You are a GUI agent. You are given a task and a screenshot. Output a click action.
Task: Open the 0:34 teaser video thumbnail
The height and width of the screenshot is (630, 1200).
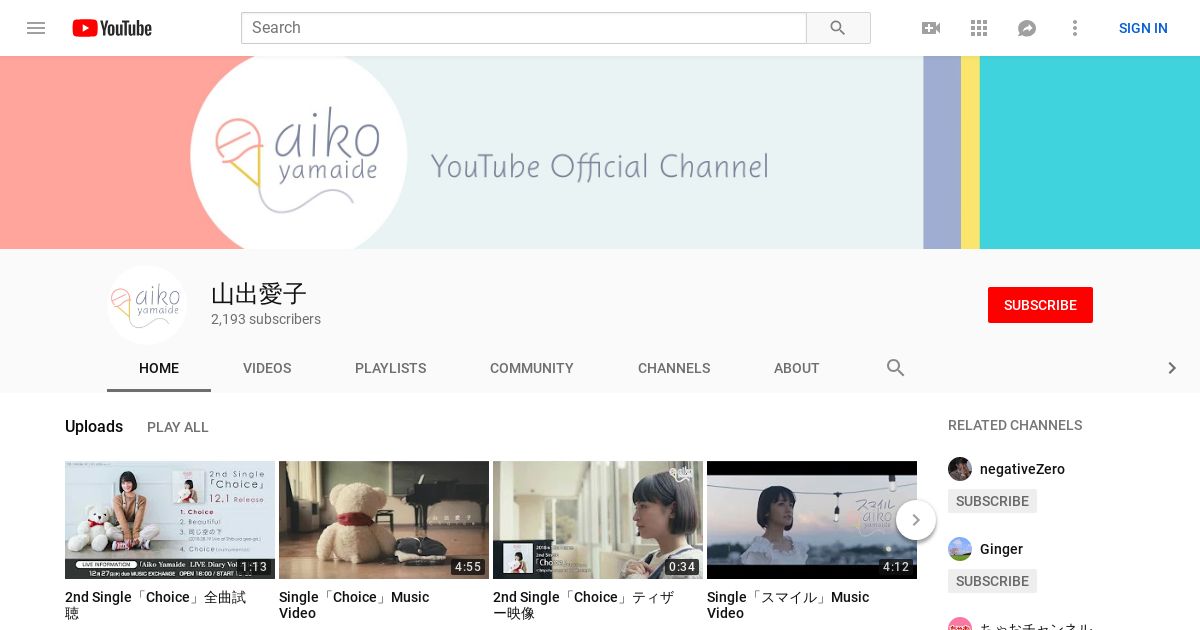[598, 520]
